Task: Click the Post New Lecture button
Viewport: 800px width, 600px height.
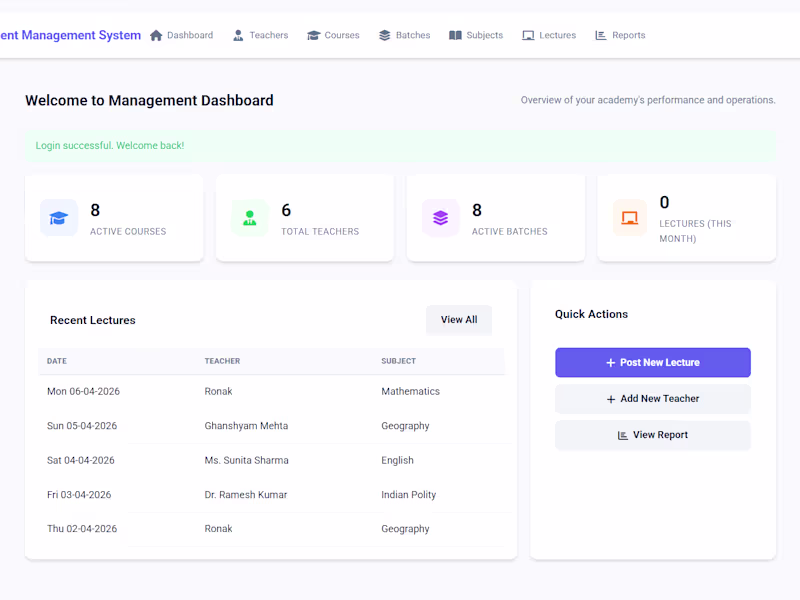Action: (653, 363)
